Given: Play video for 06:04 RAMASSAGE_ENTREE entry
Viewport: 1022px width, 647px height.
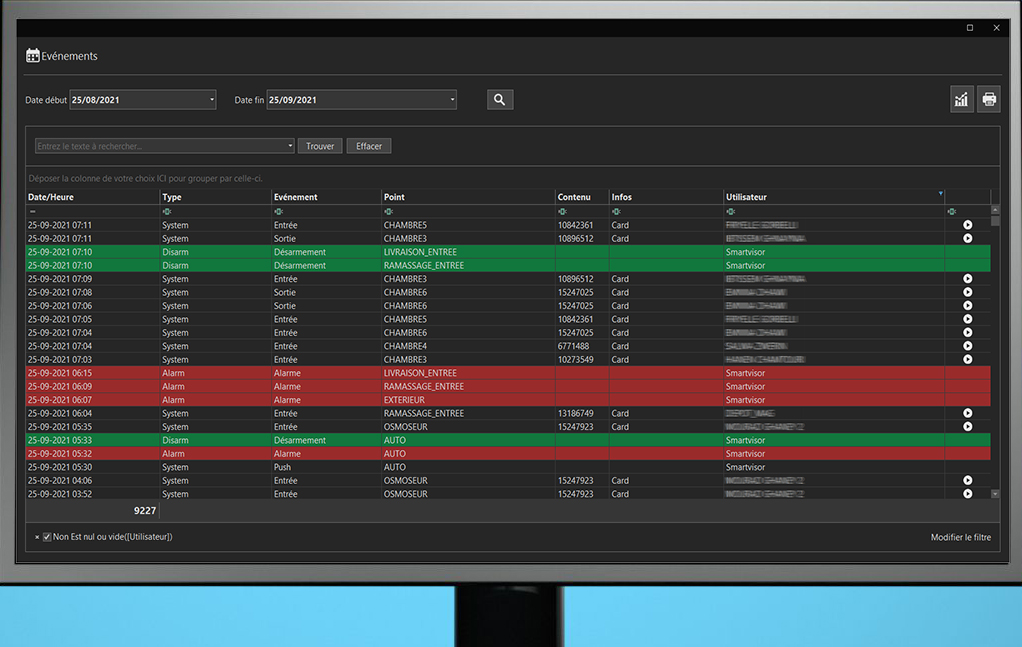Looking at the screenshot, I should tap(967, 413).
